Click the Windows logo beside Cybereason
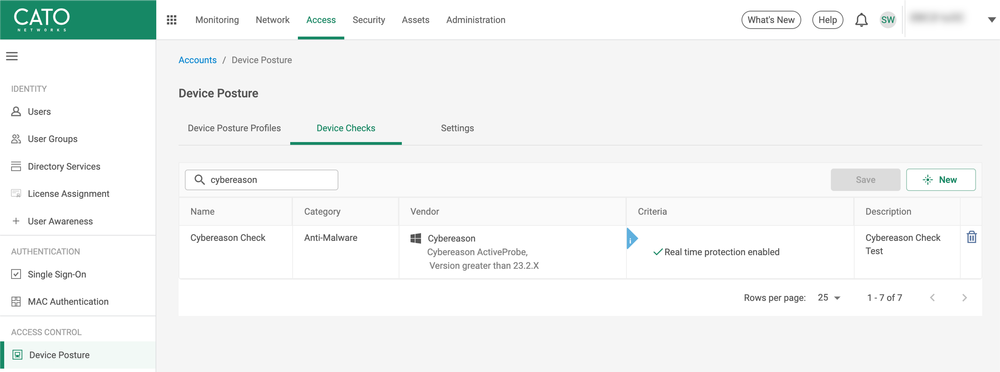 (416, 239)
